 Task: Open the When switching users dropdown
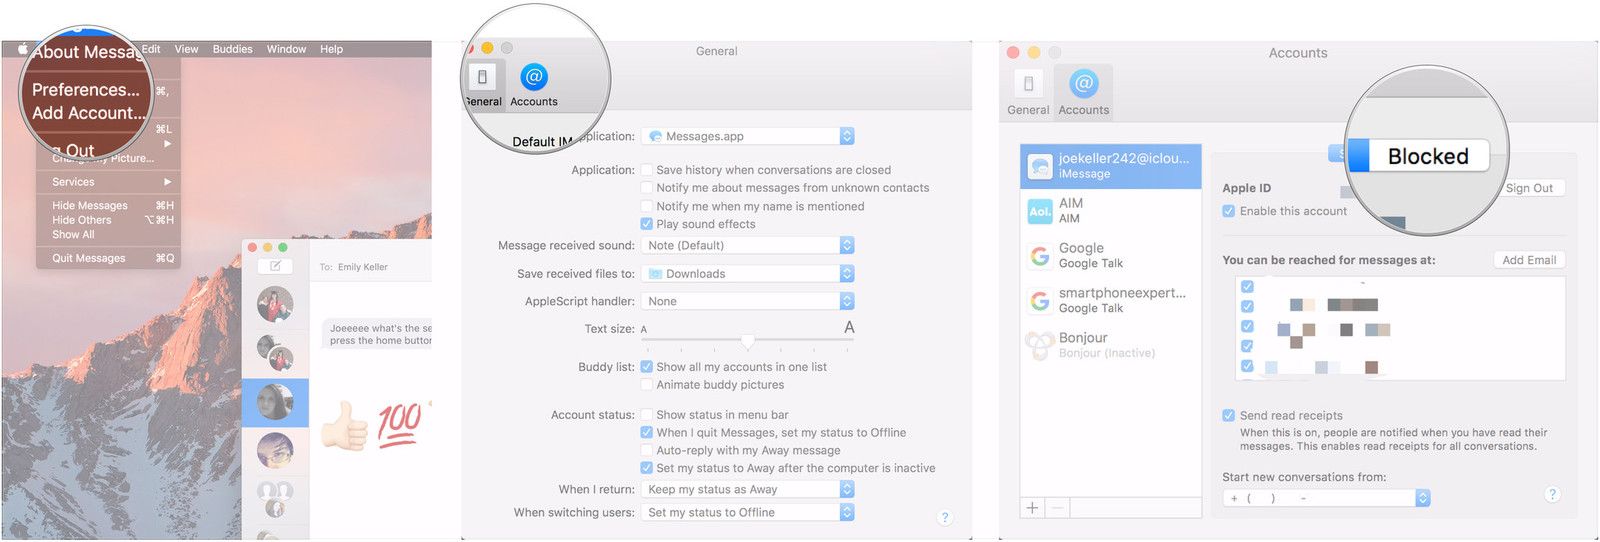(x=750, y=512)
